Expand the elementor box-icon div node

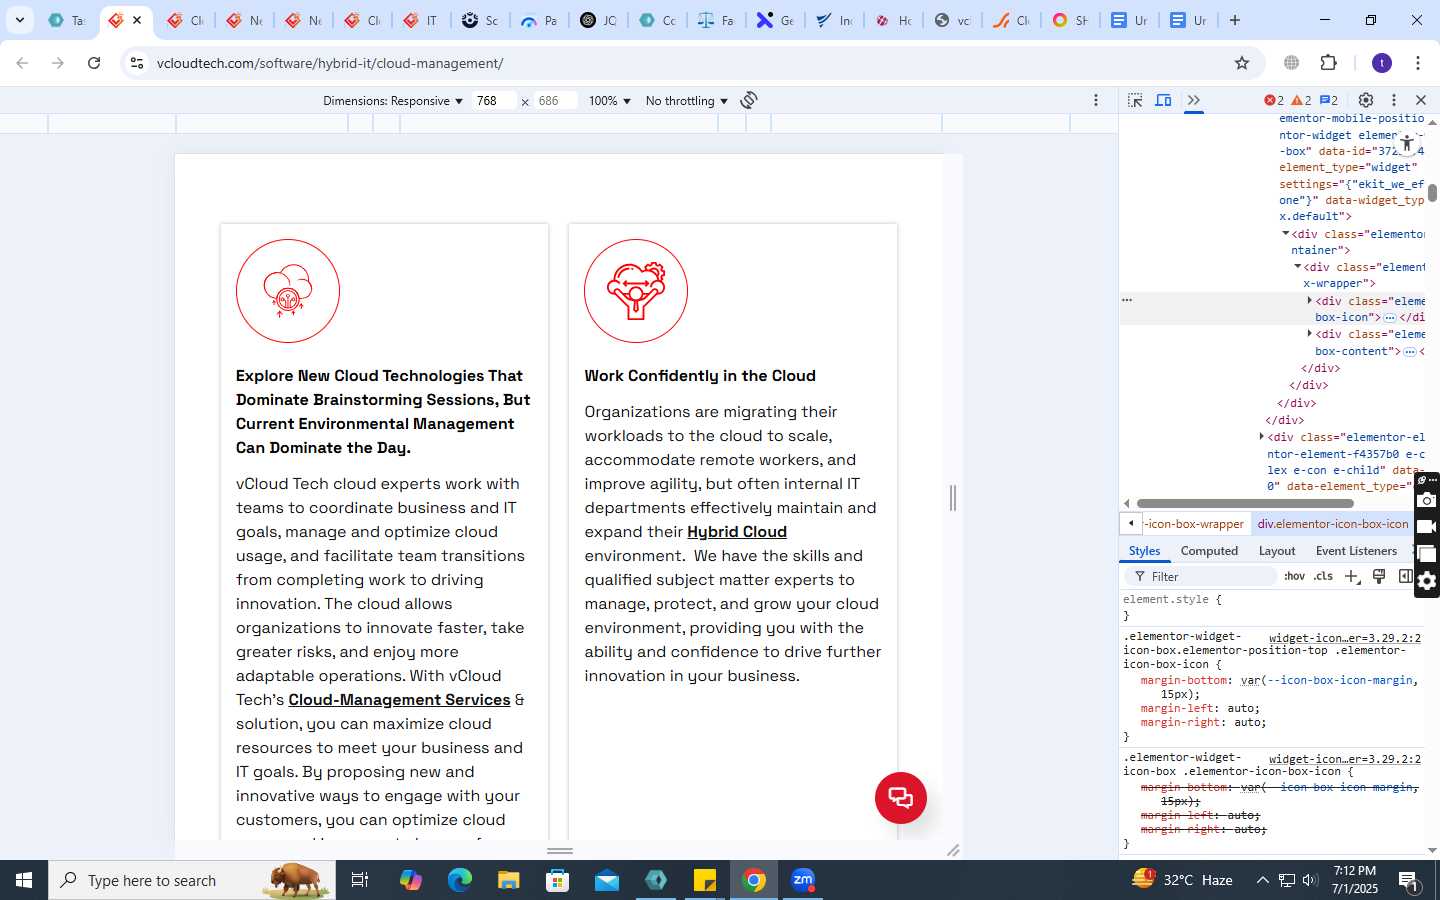click(1310, 300)
